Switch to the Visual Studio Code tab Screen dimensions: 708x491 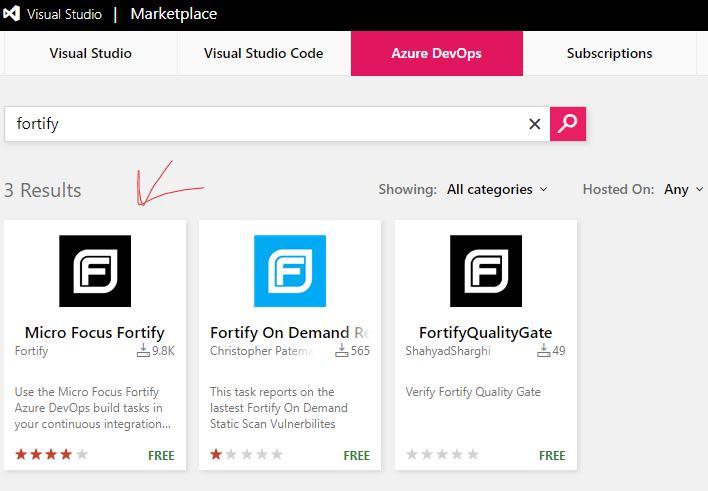tap(263, 54)
